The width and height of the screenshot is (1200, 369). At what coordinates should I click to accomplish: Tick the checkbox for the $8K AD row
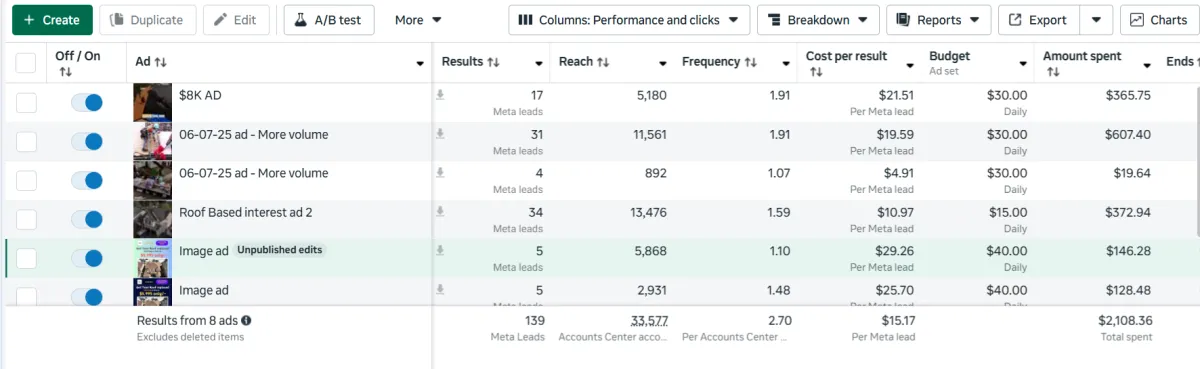click(27, 103)
